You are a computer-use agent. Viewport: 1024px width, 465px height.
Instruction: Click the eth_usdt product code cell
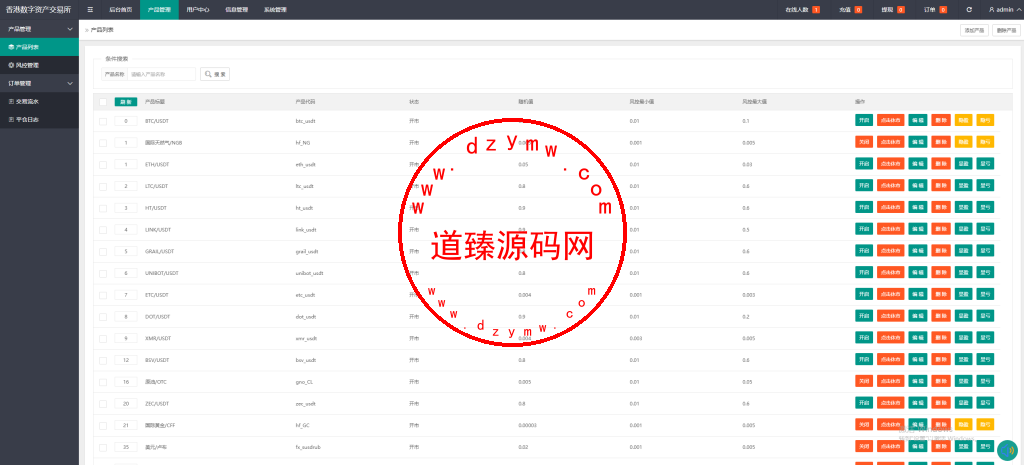click(x=306, y=165)
